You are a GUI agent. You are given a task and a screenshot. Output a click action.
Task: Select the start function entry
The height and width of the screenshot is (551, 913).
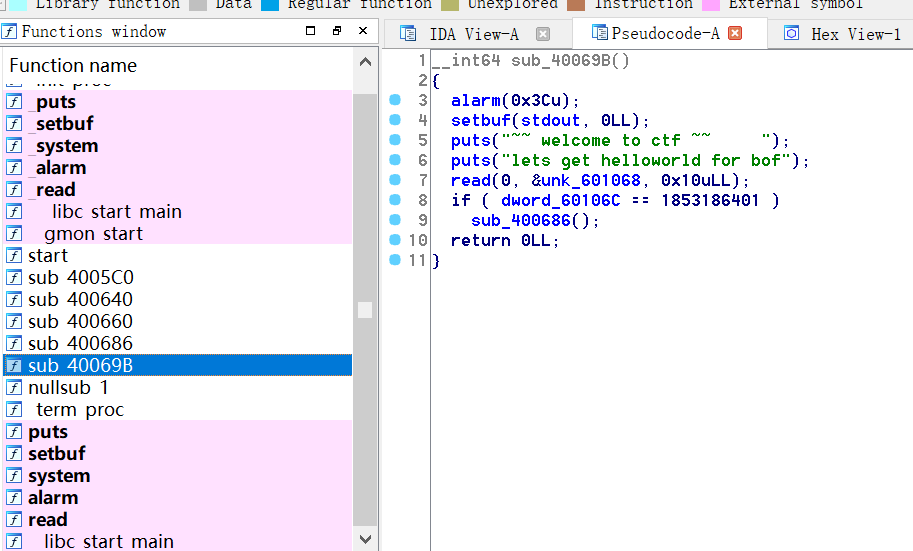tap(178, 255)
